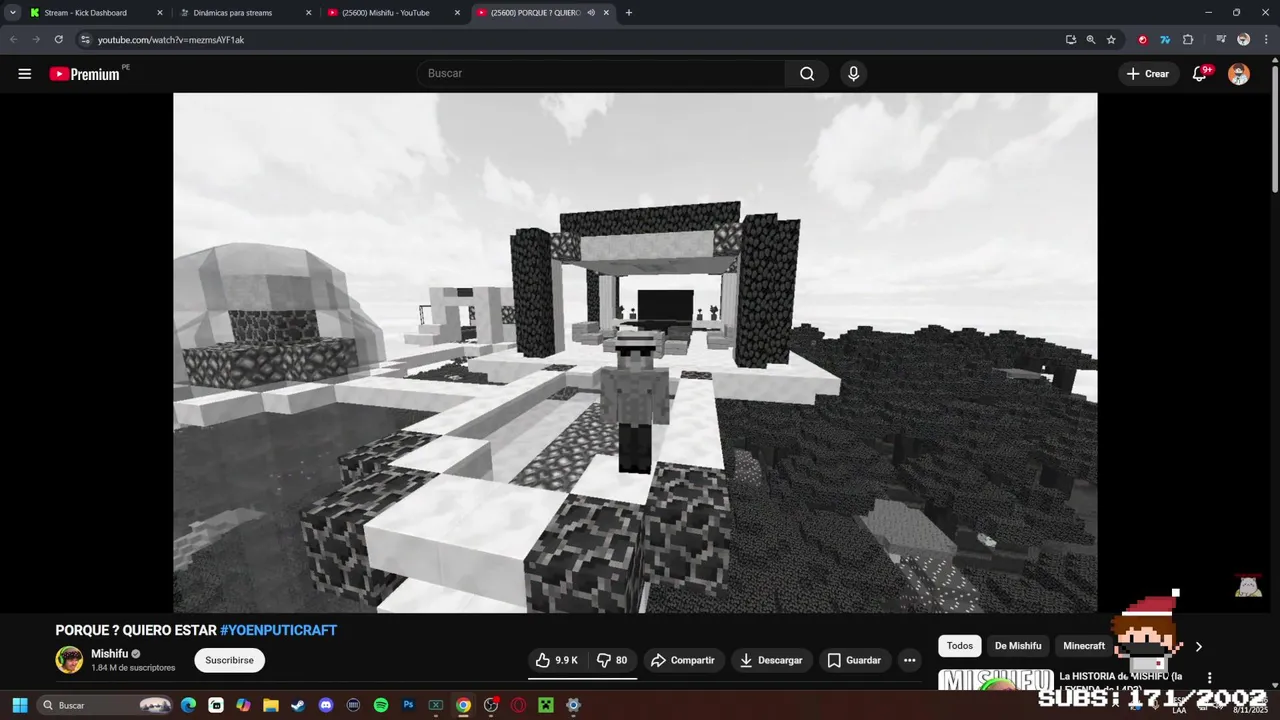Launch Photoshop from the taskbar
This screenshot has height=720, width=1280.
click(x=408, y=705)
